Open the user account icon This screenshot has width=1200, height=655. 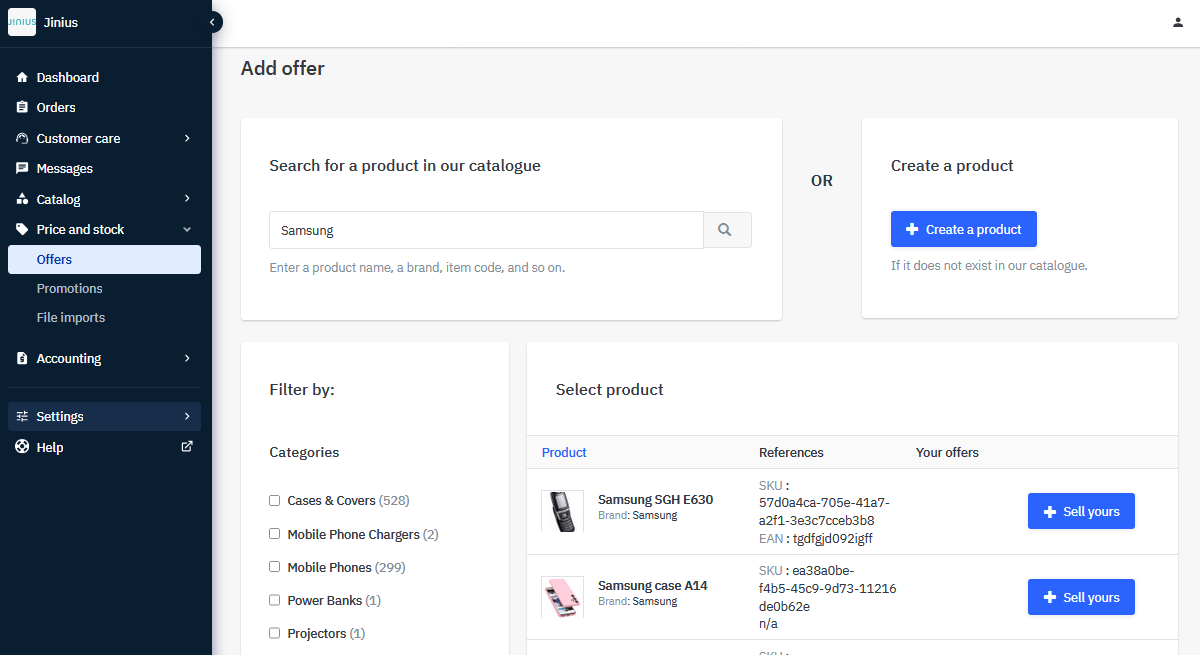[x=1178, y=23]
